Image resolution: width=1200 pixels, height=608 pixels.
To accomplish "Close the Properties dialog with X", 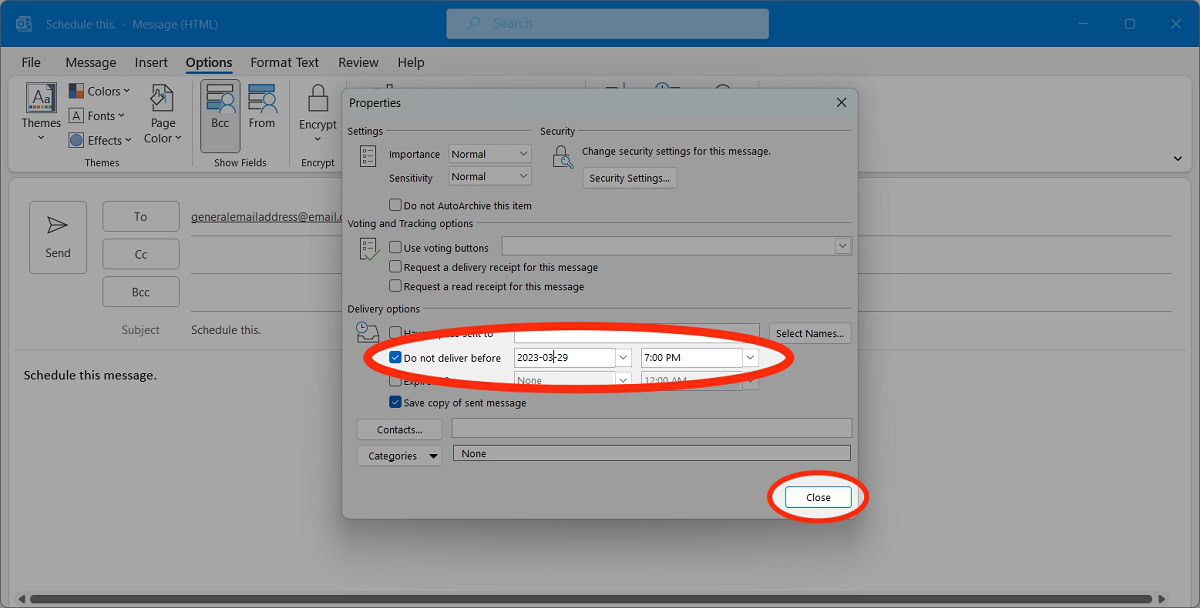I will (841, 102).
